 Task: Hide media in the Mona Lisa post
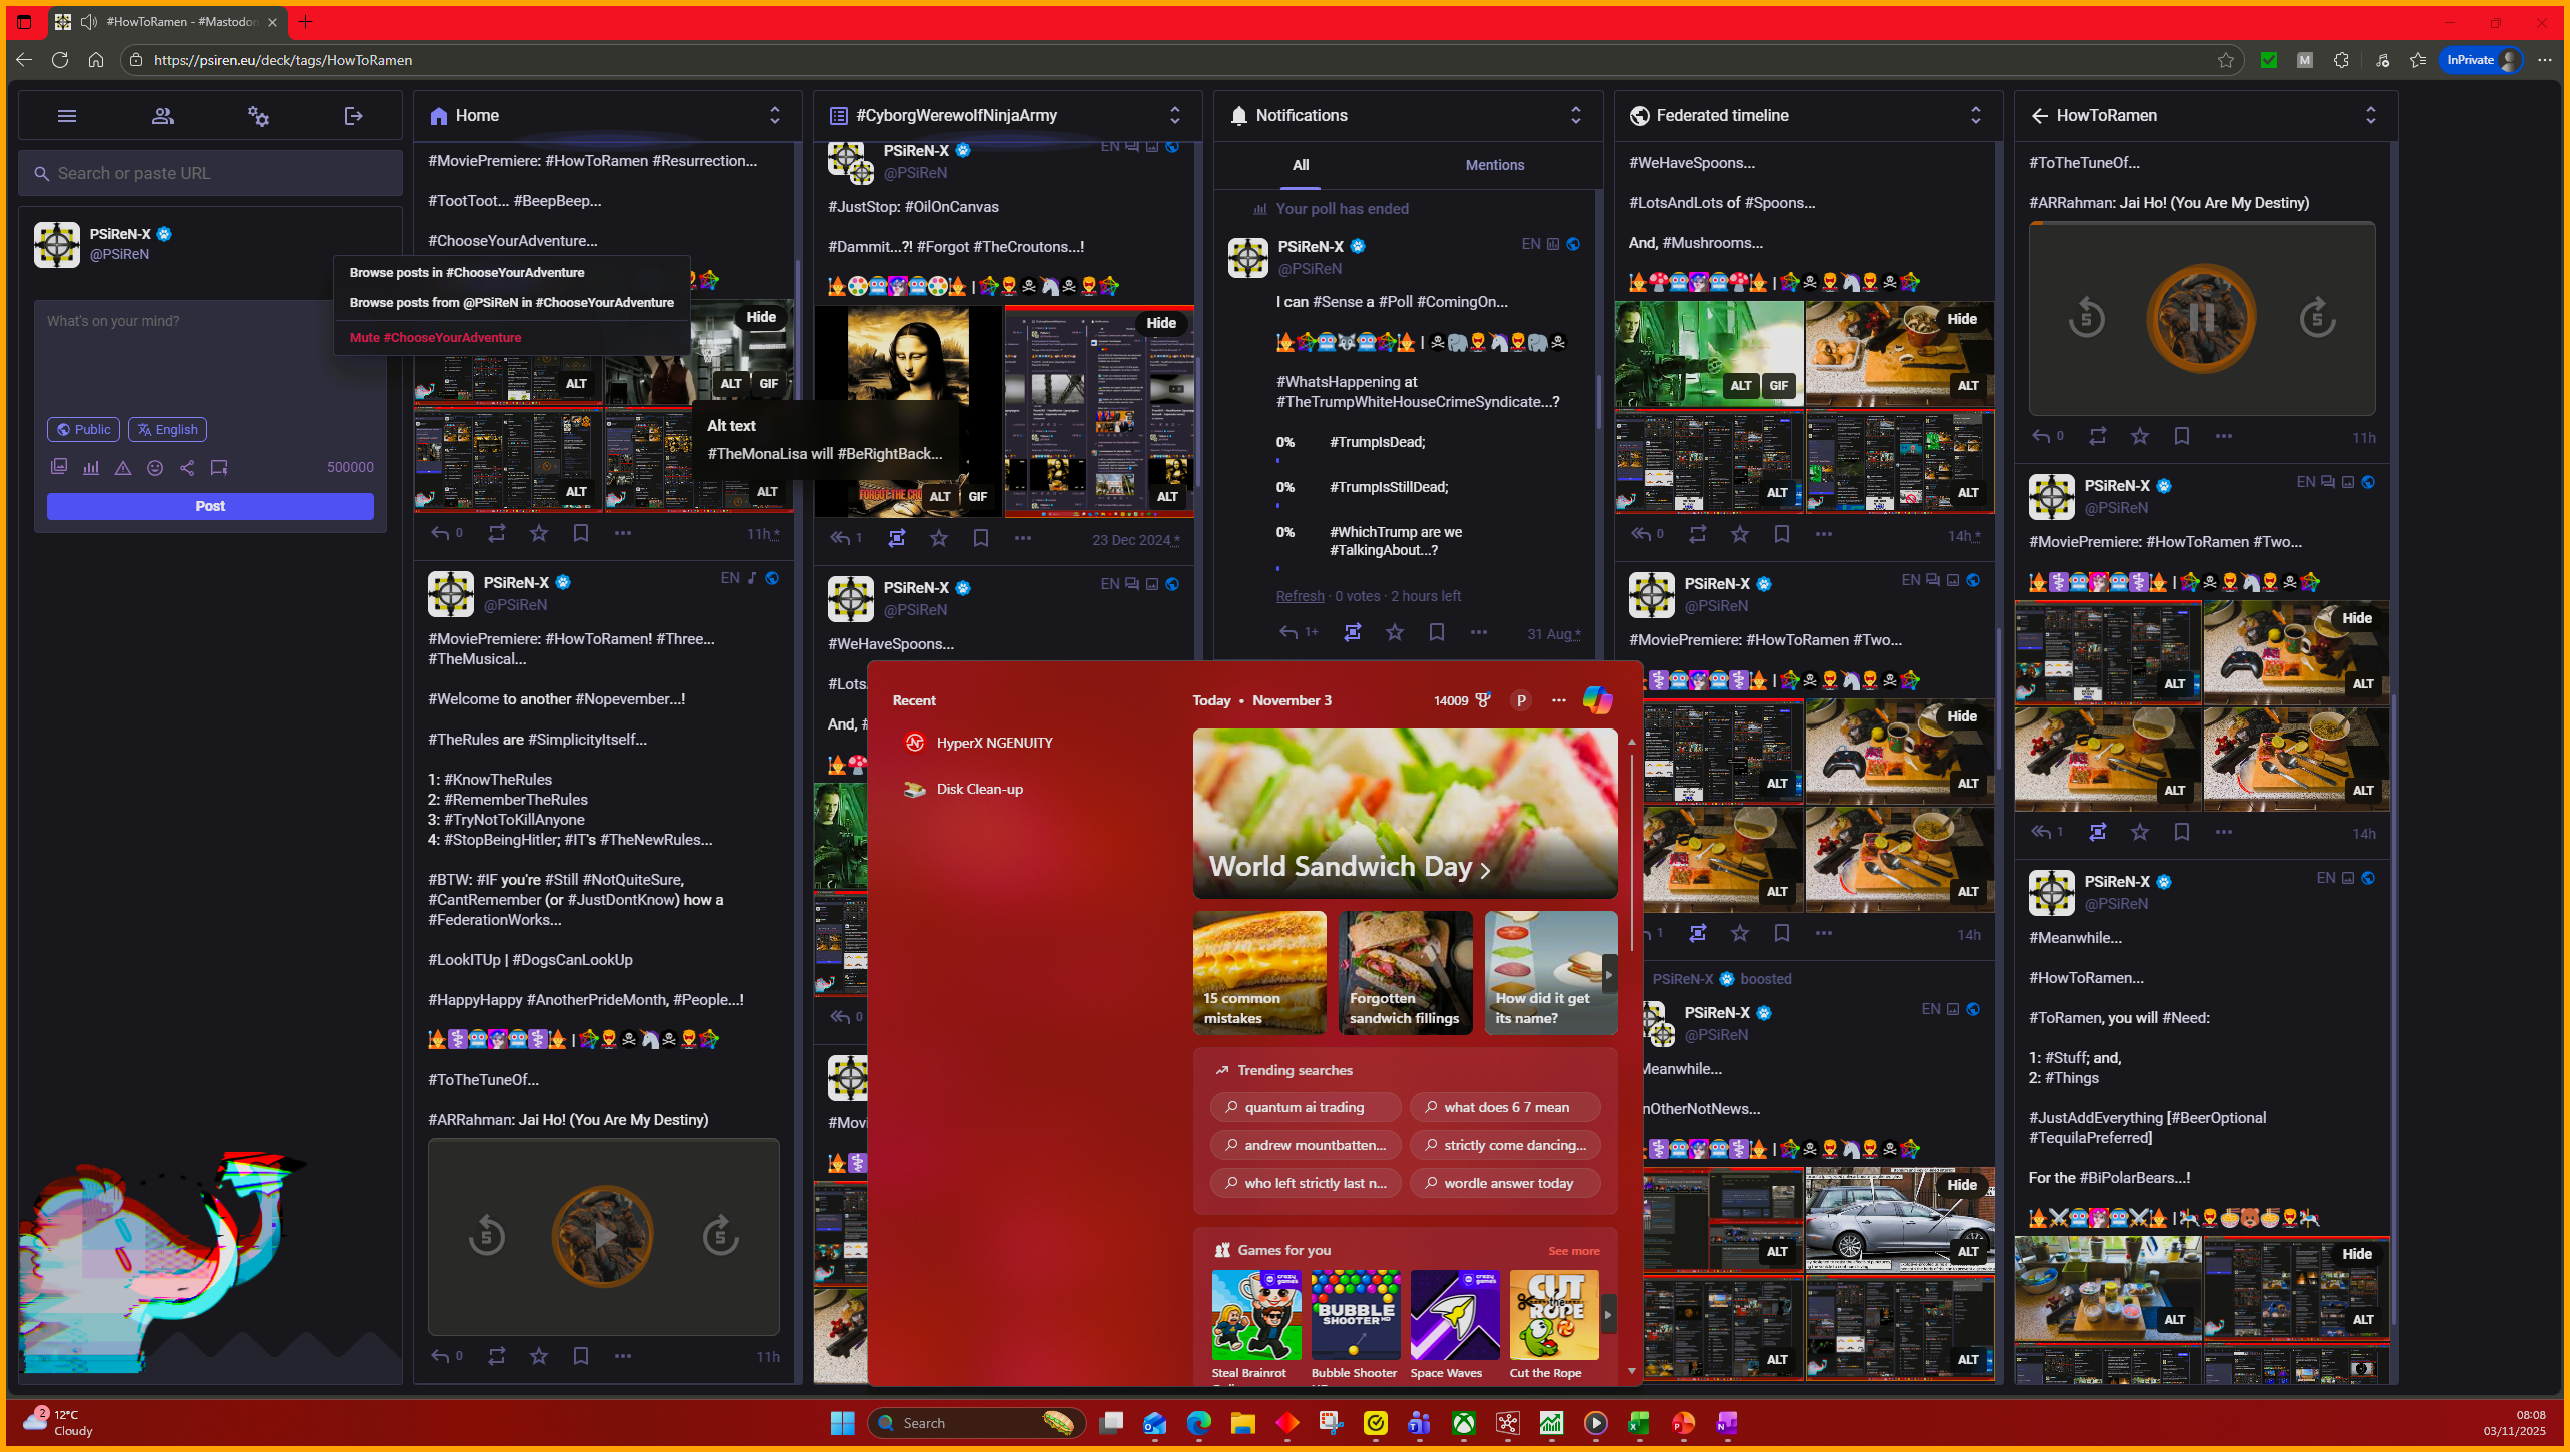coord(1160,323)
